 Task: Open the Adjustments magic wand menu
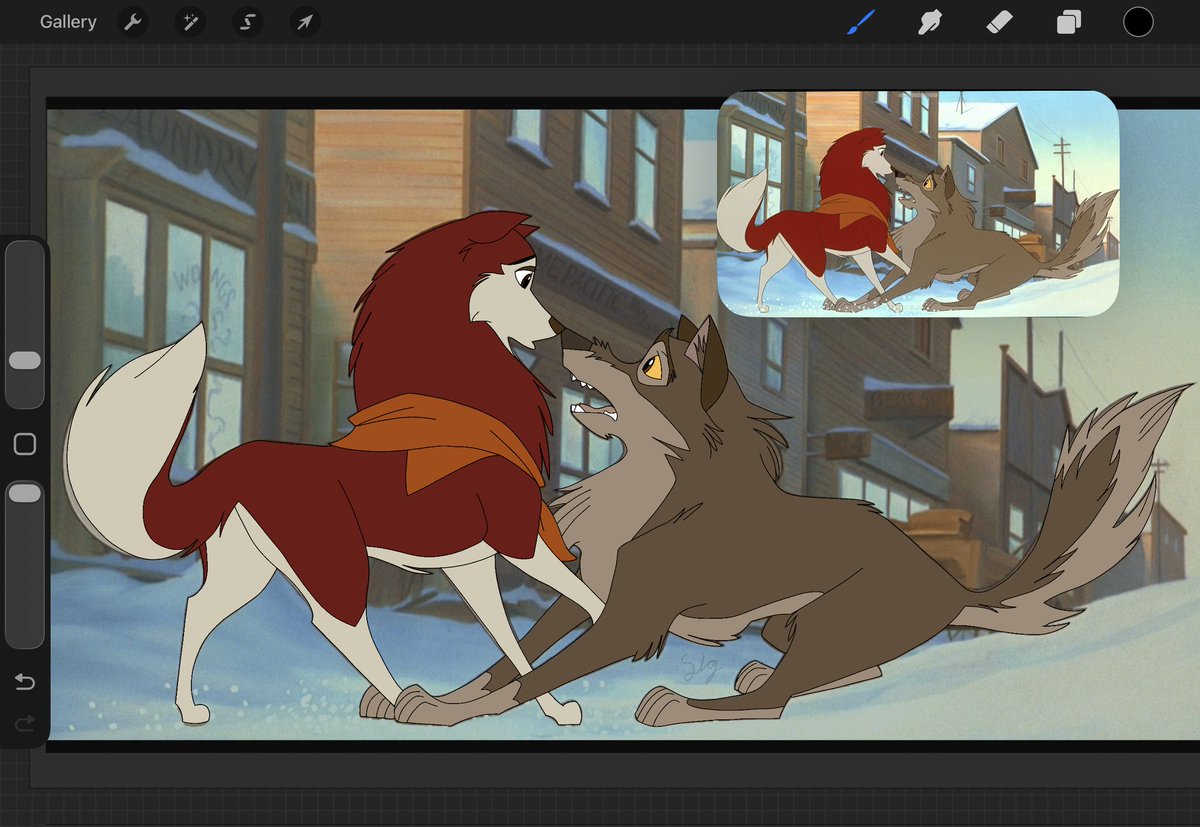pos(190,22)
